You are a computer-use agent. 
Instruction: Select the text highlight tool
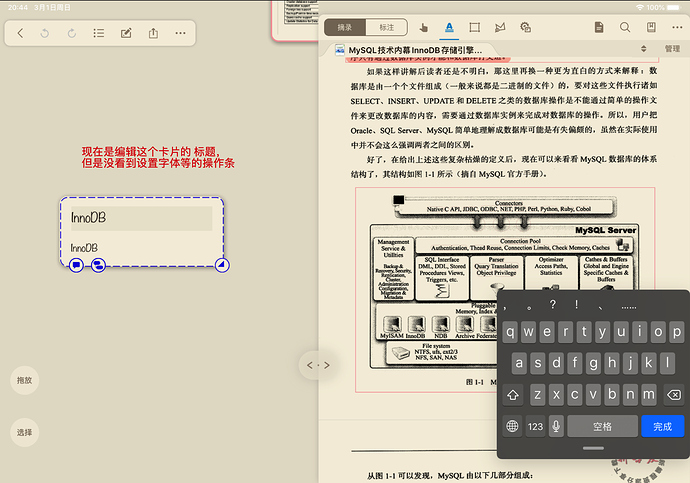(x=449, y=27)
